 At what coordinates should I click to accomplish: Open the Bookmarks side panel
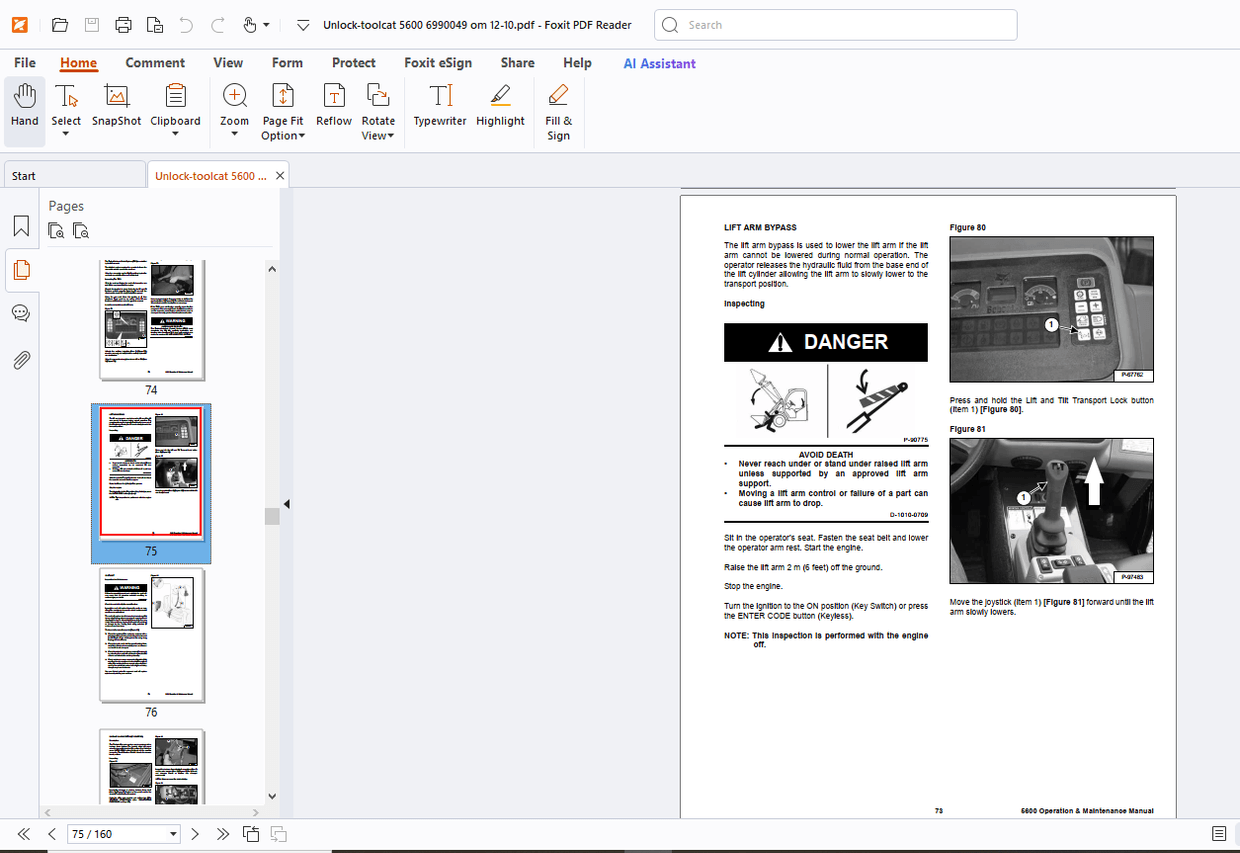(21, 225)
